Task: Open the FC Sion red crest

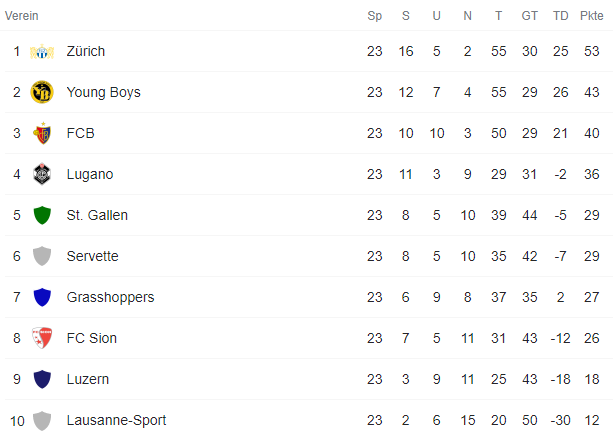Action: click(42, 338)
